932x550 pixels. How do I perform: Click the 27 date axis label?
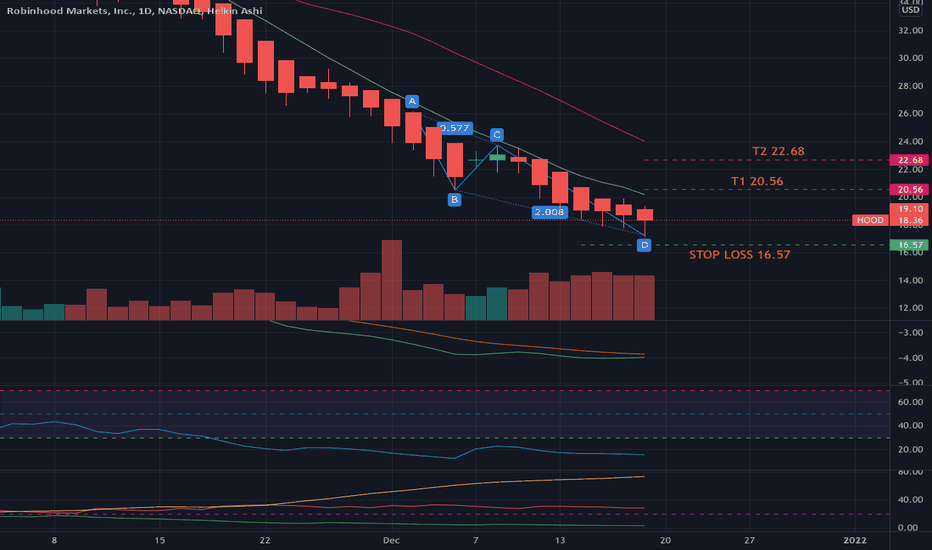(750, 540)
